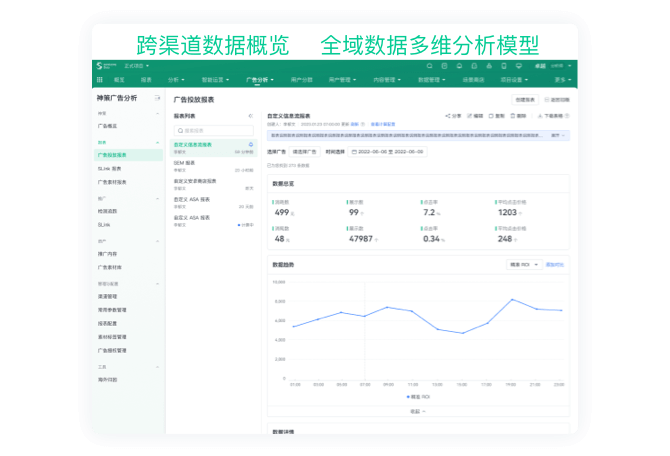Click the 删除 trash icon
Viewport: 670px width, 456px height.
513,116
